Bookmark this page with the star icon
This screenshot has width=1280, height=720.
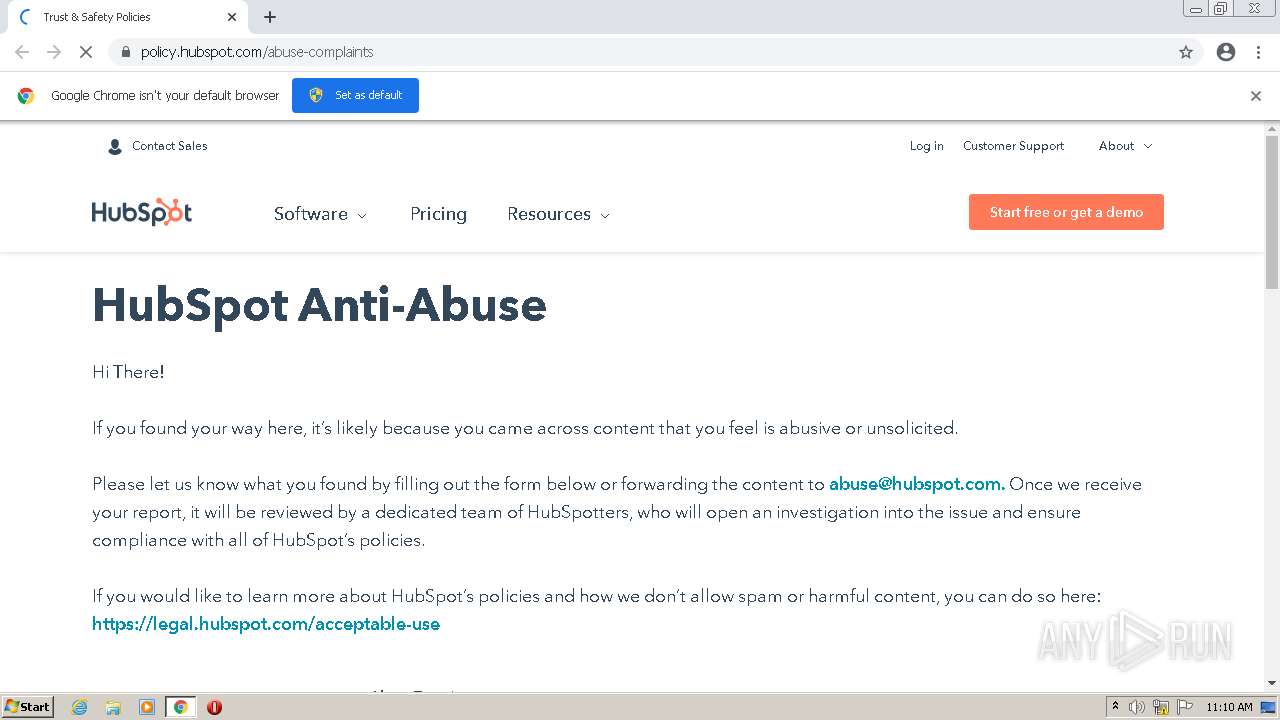1186,52
